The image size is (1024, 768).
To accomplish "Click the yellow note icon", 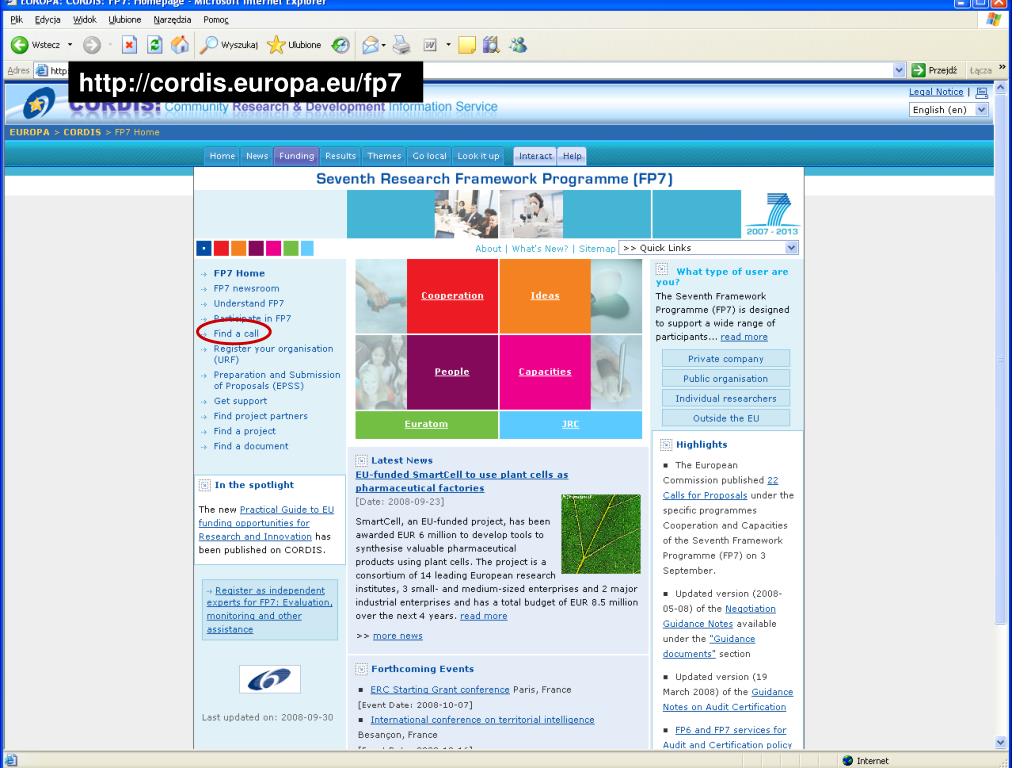I will (x=466, y=44).
